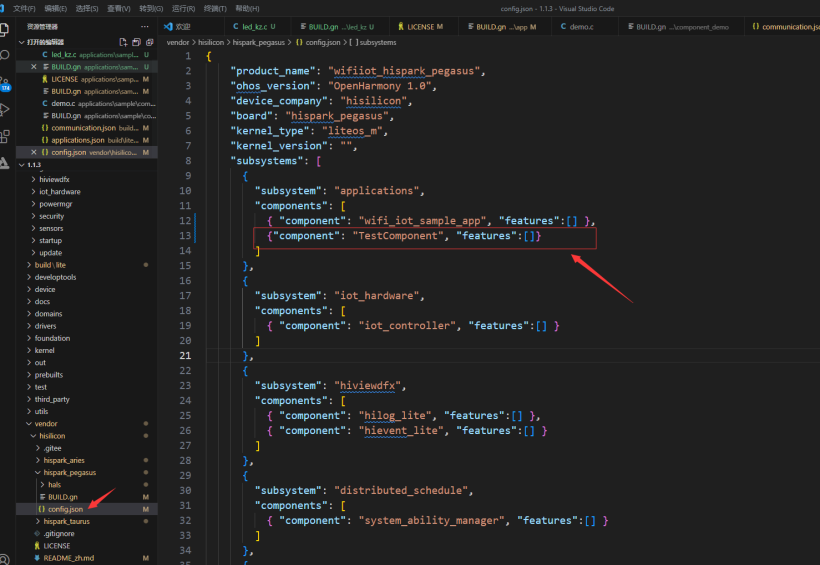The height and width of the screenshot is (565, 820).
Task: Open the 文件(F) menu
Action: tap(24, 8)
